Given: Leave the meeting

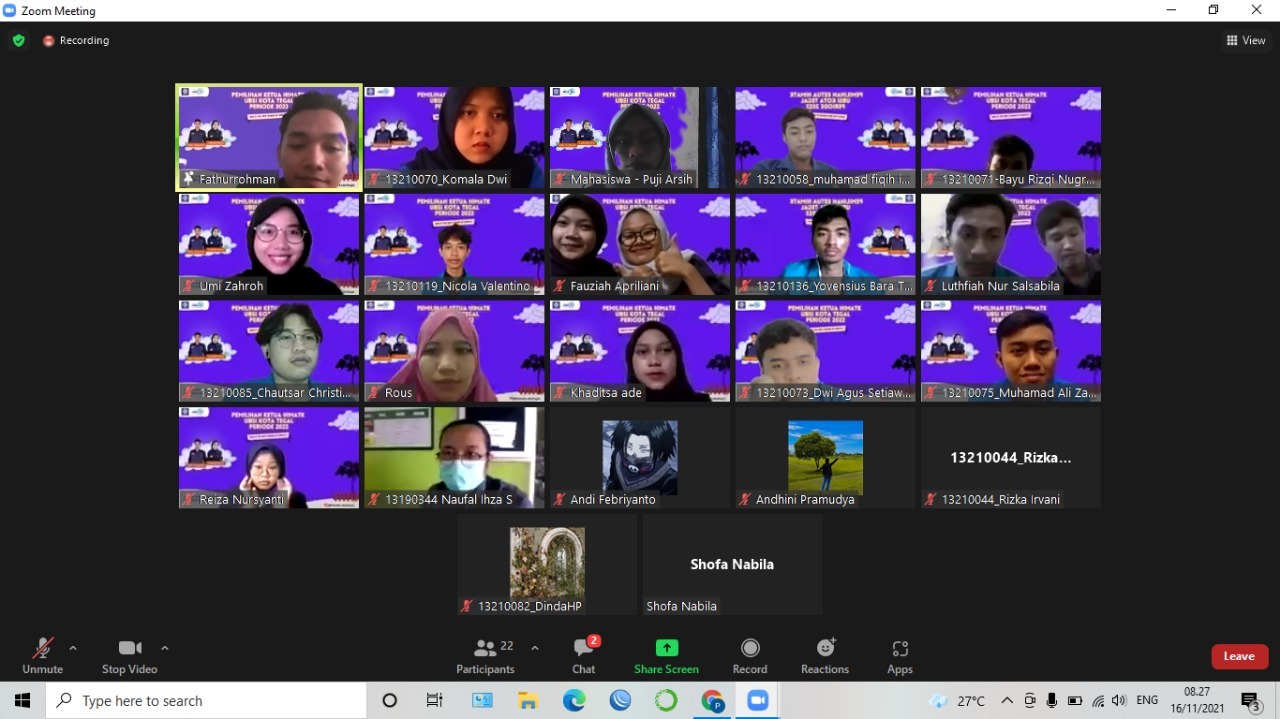Looking at the screenshot, I should pyautogui.click(x=1239, y=656).
